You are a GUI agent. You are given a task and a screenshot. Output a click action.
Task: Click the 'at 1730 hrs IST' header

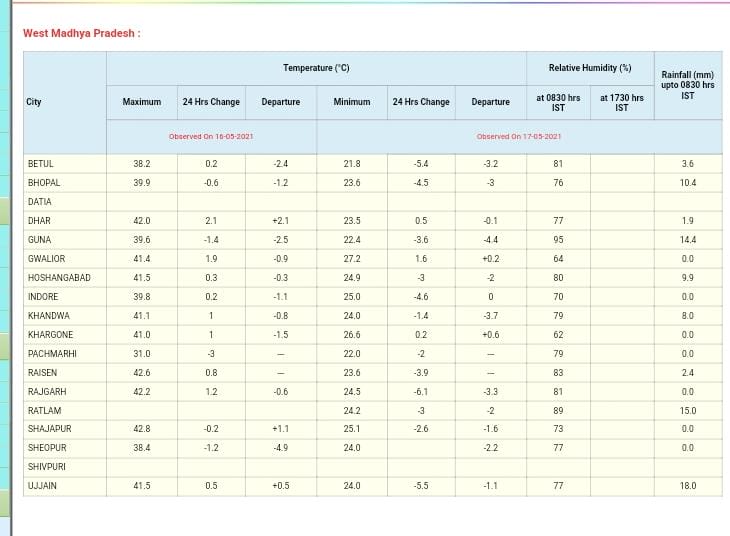click(621, 102)
